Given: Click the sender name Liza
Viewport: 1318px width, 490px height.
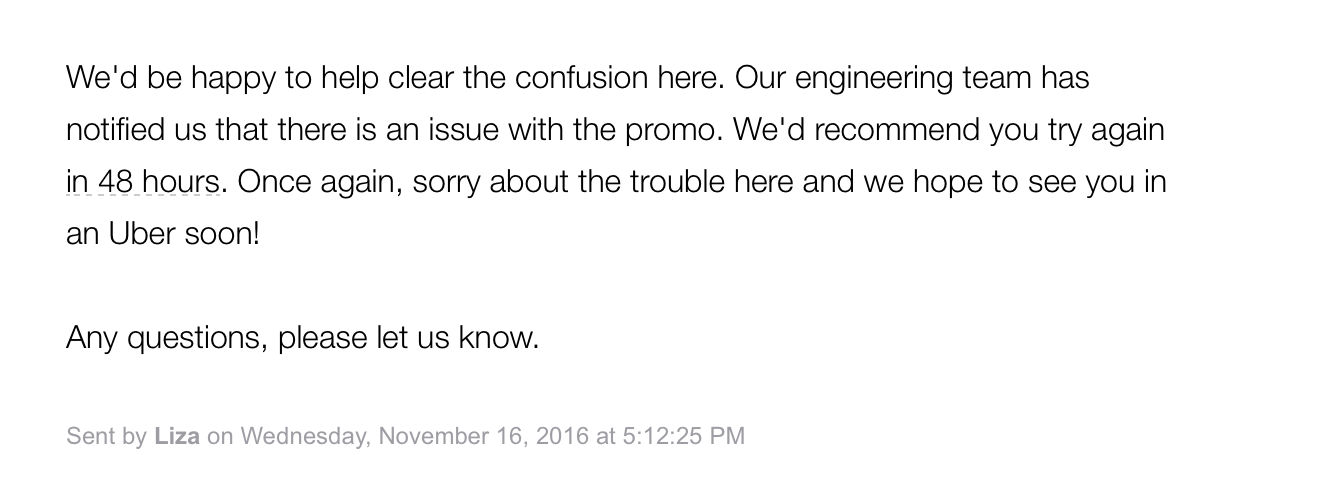Looking at the screenshot, I should coord(177,436).
